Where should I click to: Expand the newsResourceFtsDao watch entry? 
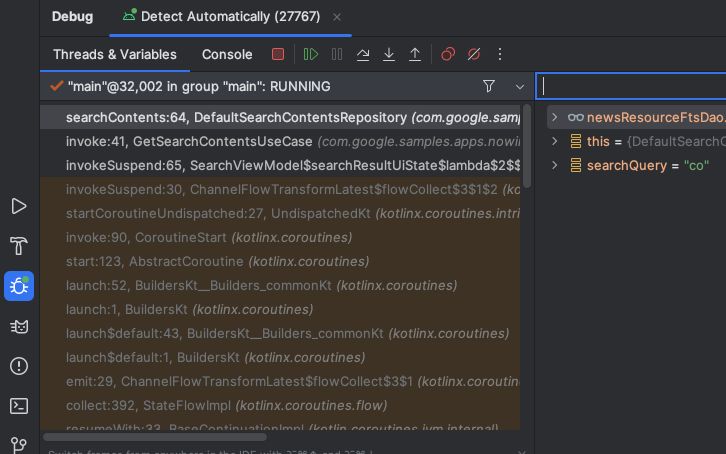click(555, 117)
